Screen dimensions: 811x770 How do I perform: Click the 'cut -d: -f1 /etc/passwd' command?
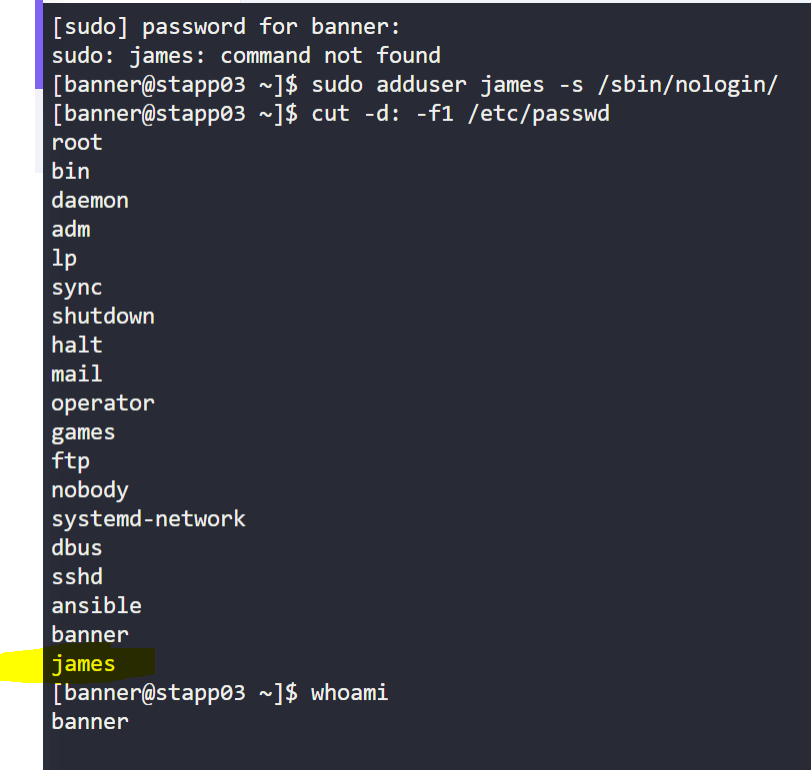pos(460,113)
